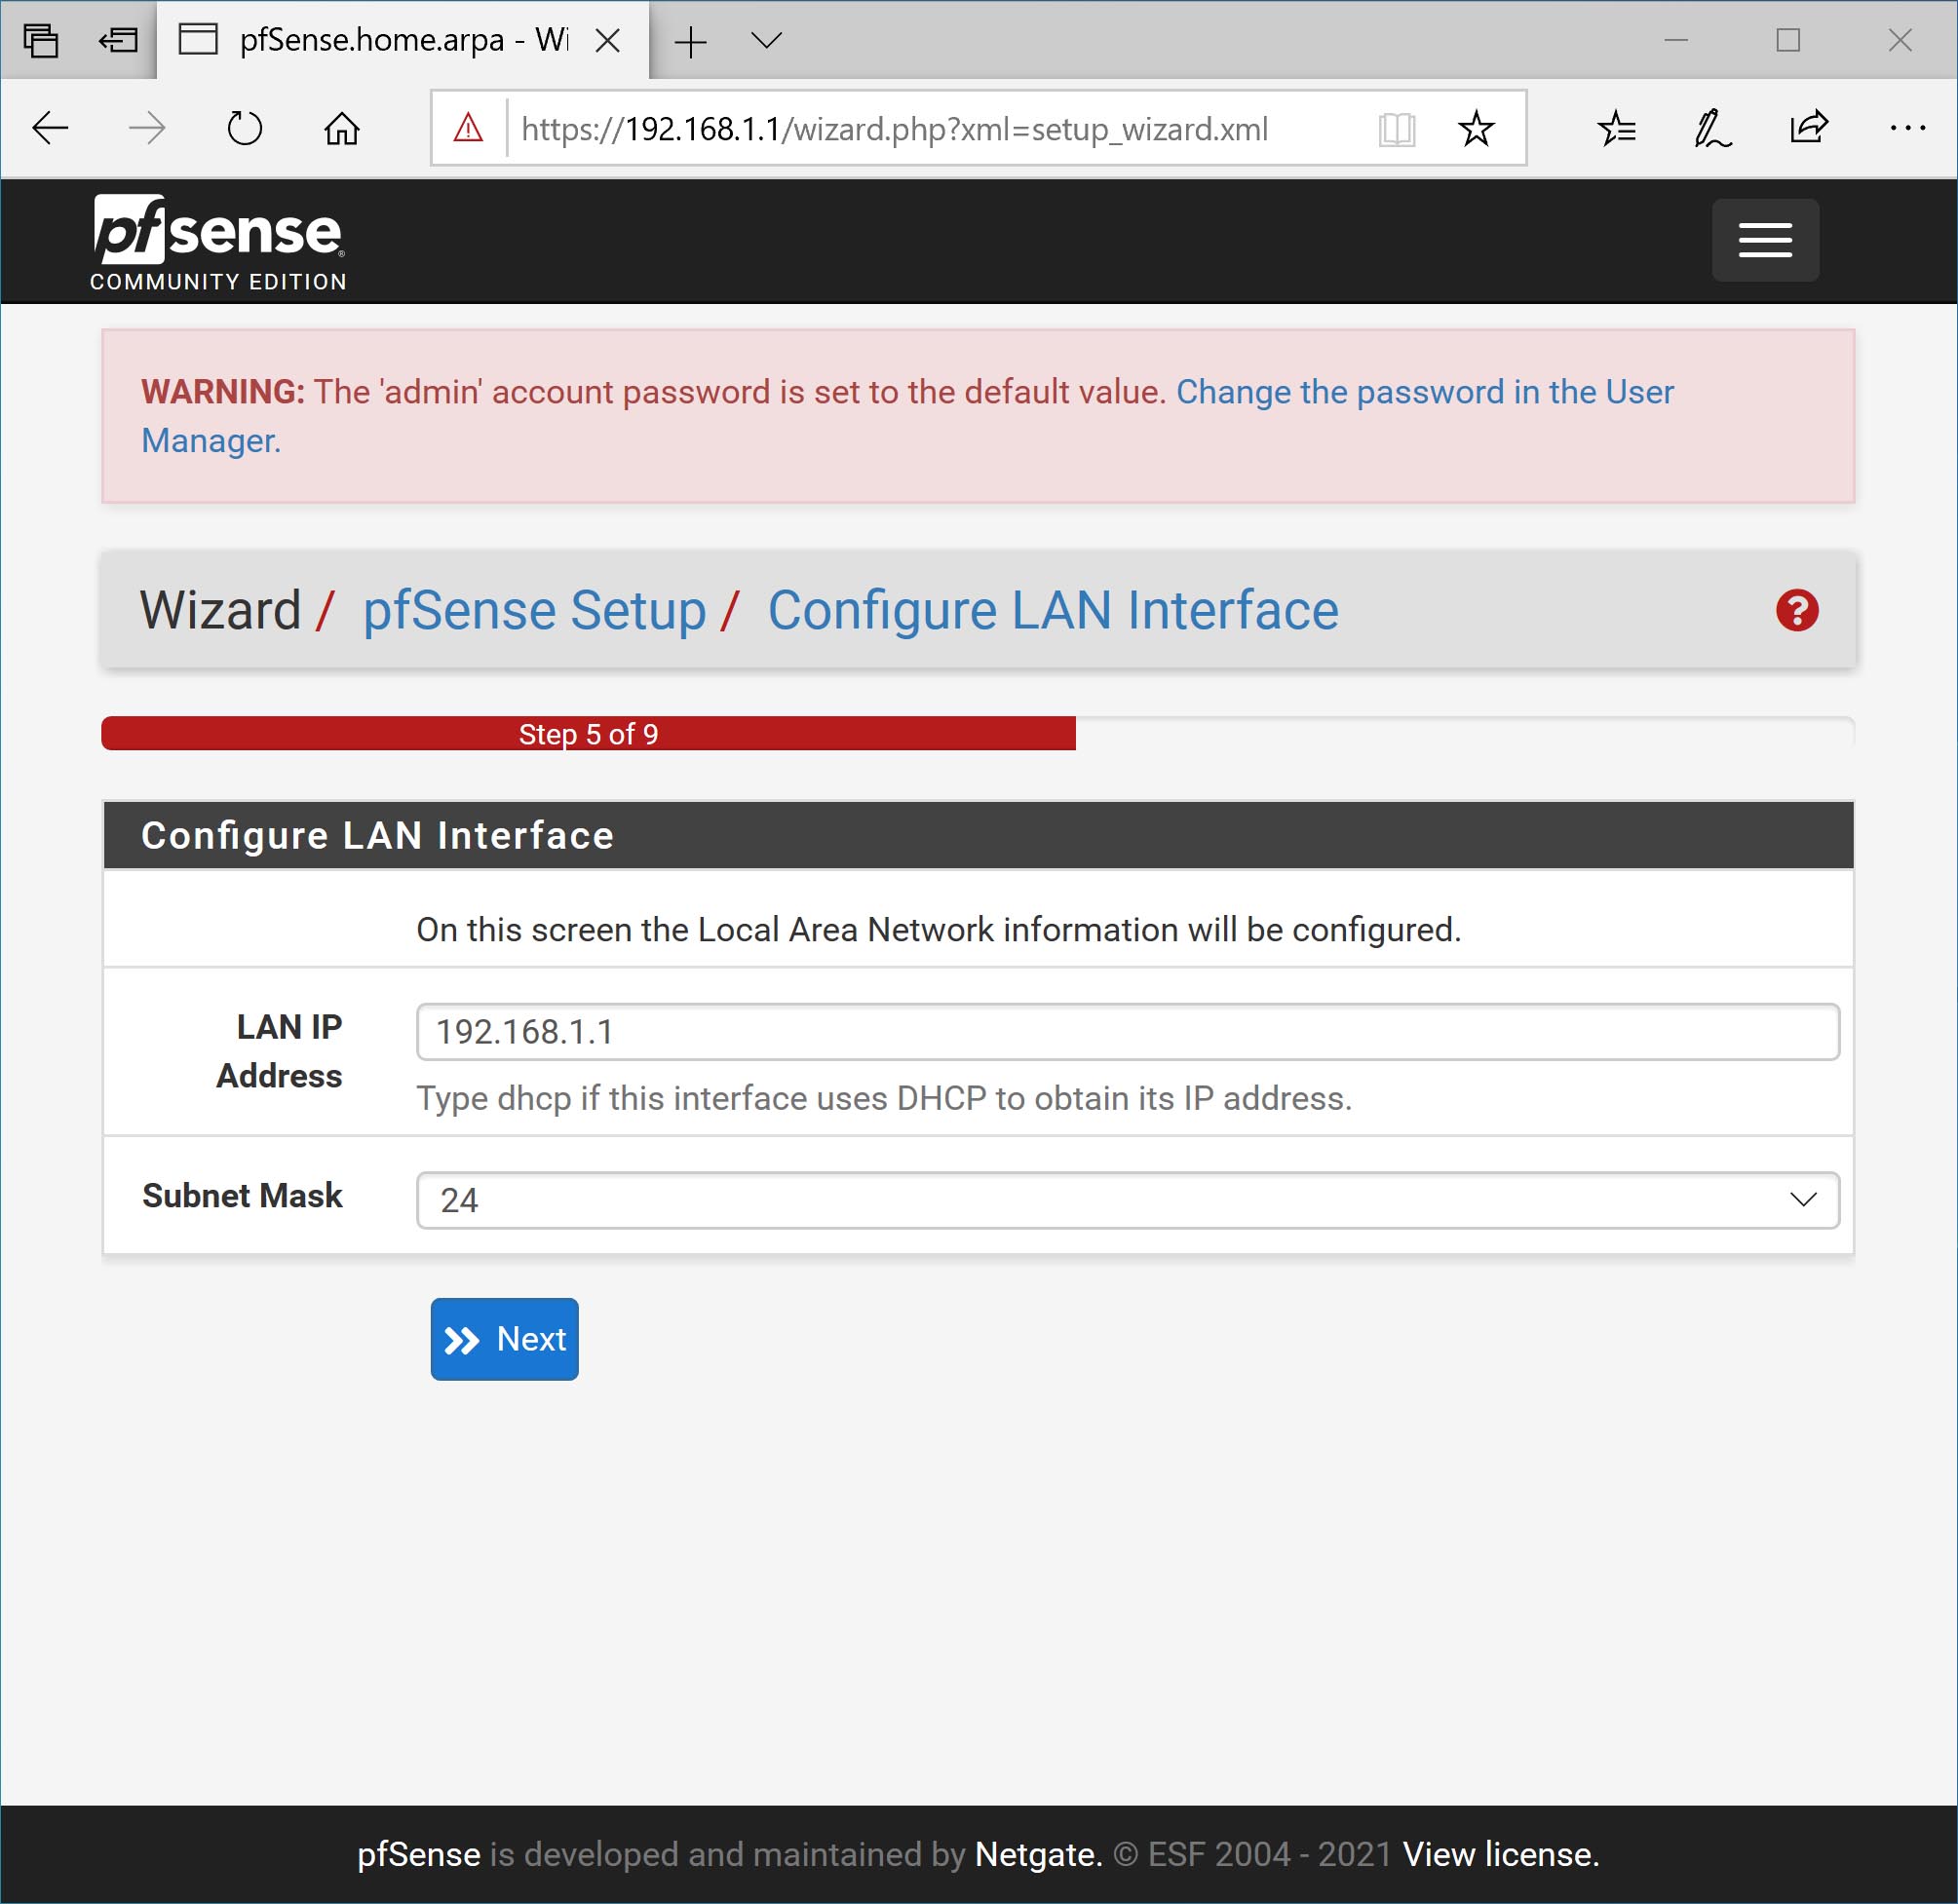
Task: Maximize the browser window
Action: pos(1788,40)
